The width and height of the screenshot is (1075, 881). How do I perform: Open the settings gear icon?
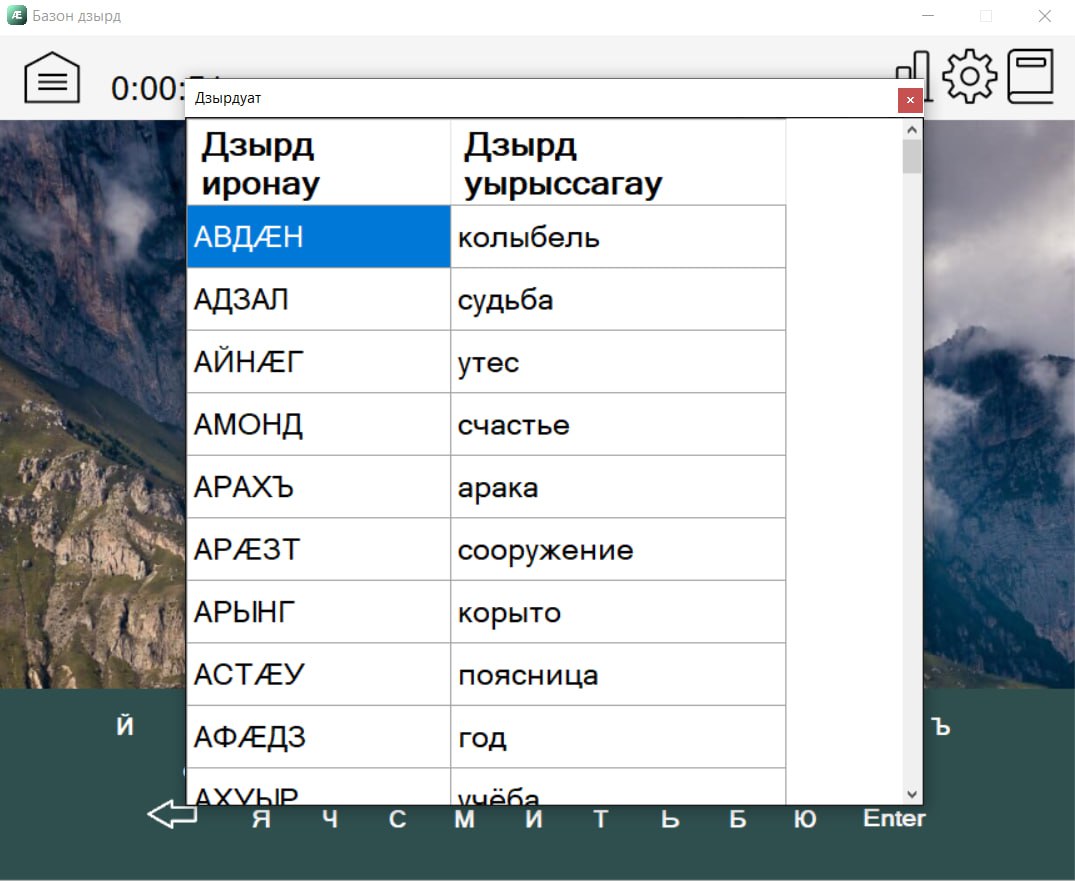click(969, 76)
